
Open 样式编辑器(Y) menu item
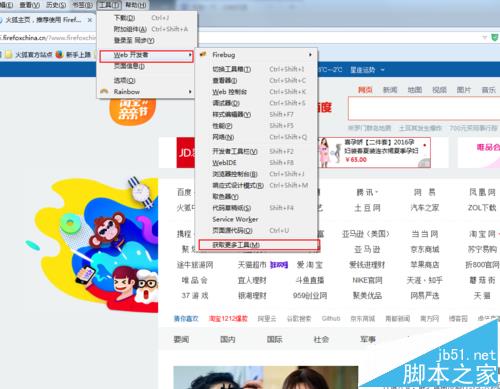(x=256, y=114)
